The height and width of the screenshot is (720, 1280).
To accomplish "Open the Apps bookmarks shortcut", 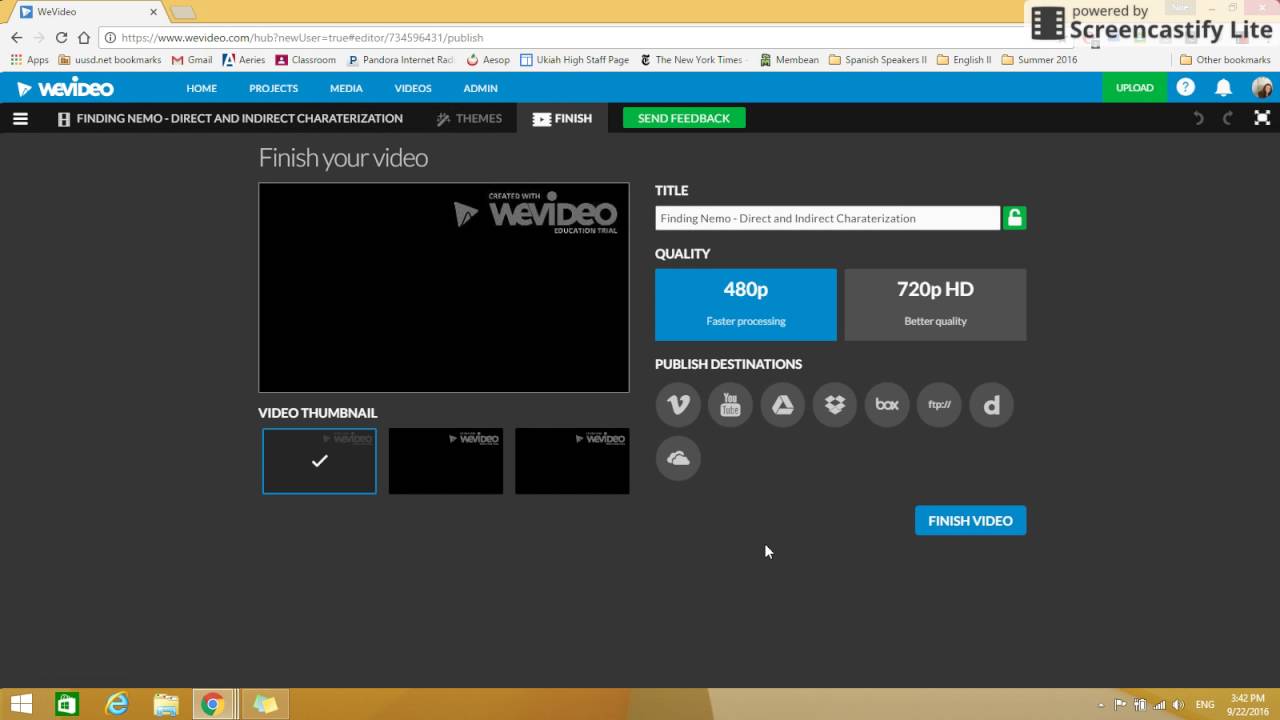I will coord(29,60).
